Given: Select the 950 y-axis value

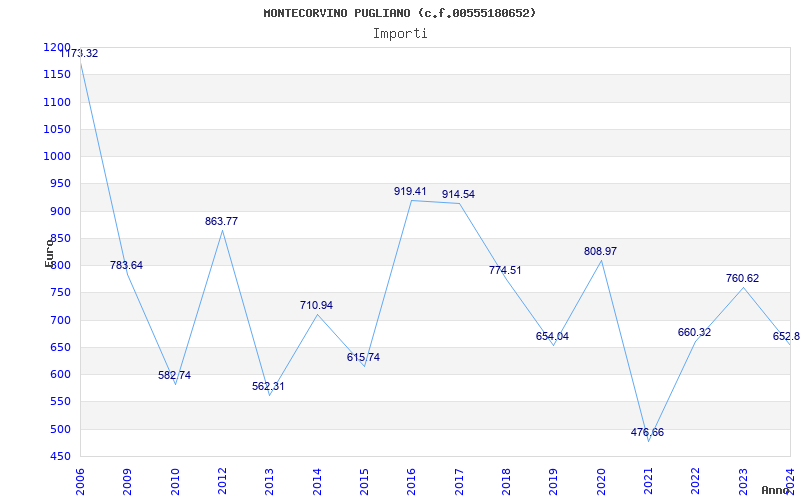Looking at the screenshot, I should 60,184.
